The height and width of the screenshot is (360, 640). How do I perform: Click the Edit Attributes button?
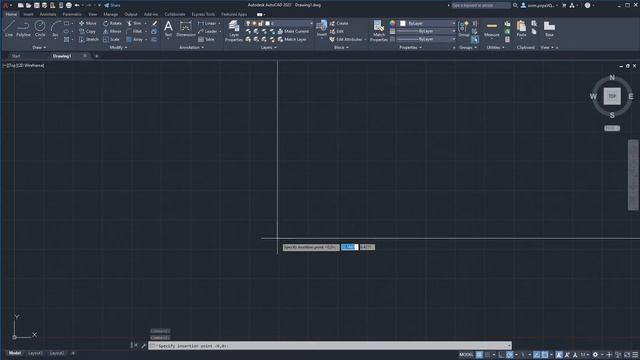346,40
